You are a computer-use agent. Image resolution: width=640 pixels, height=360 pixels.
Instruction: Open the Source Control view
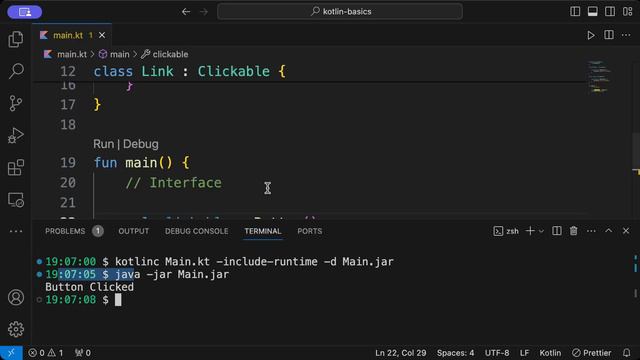16,103
